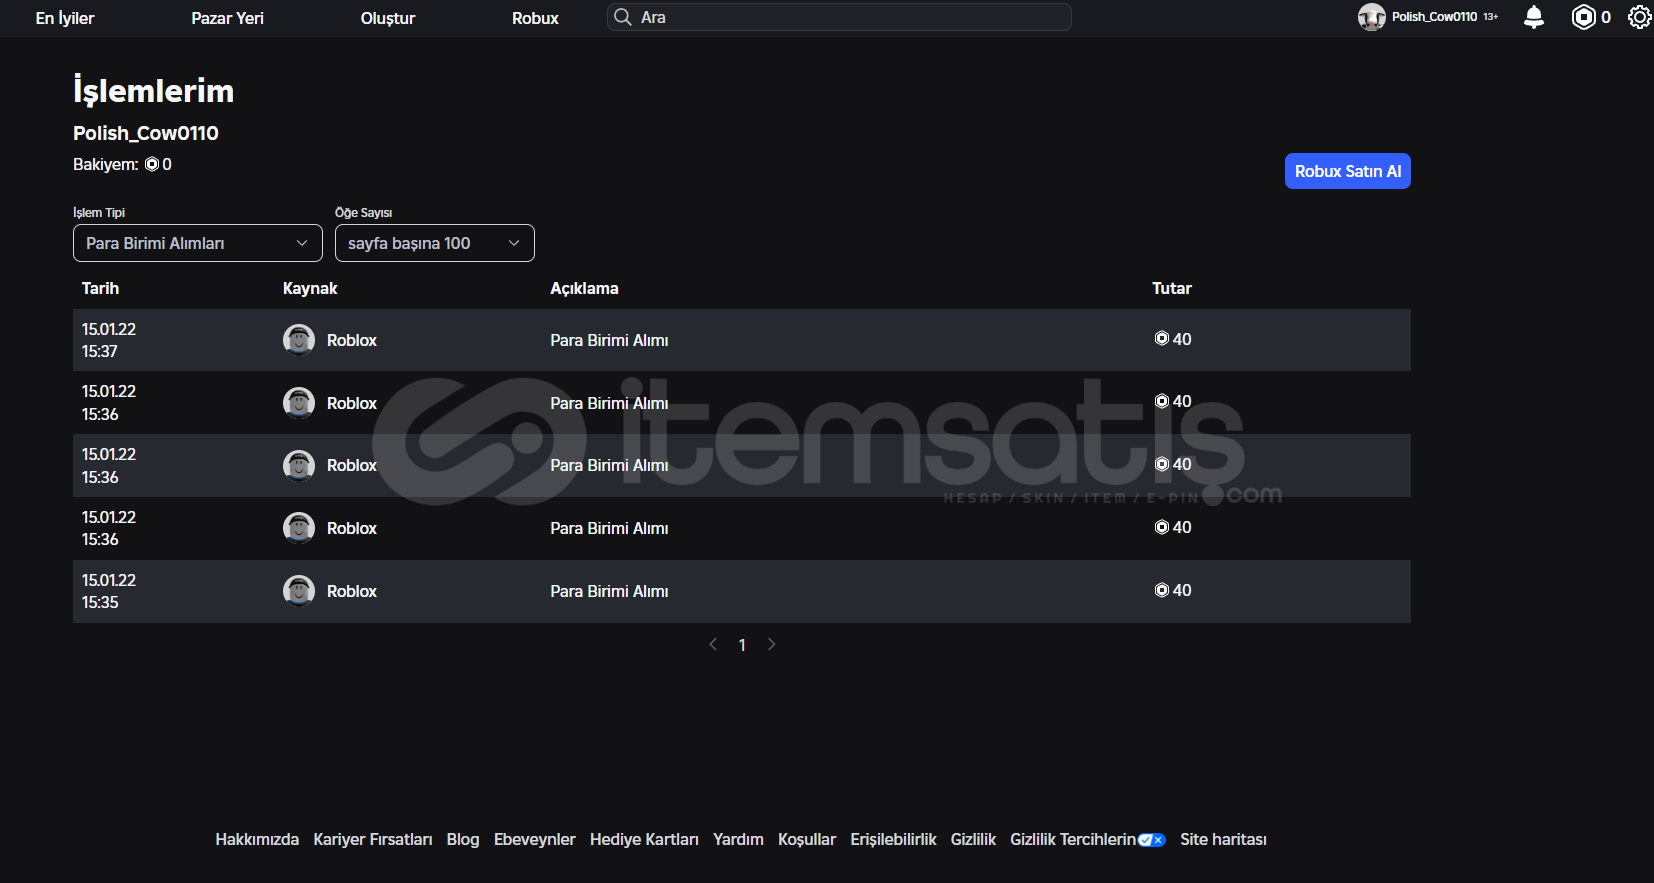Open the Koşullar footer link
Viewport: 1654px width, 883px height.
click(x=807, y=840)
